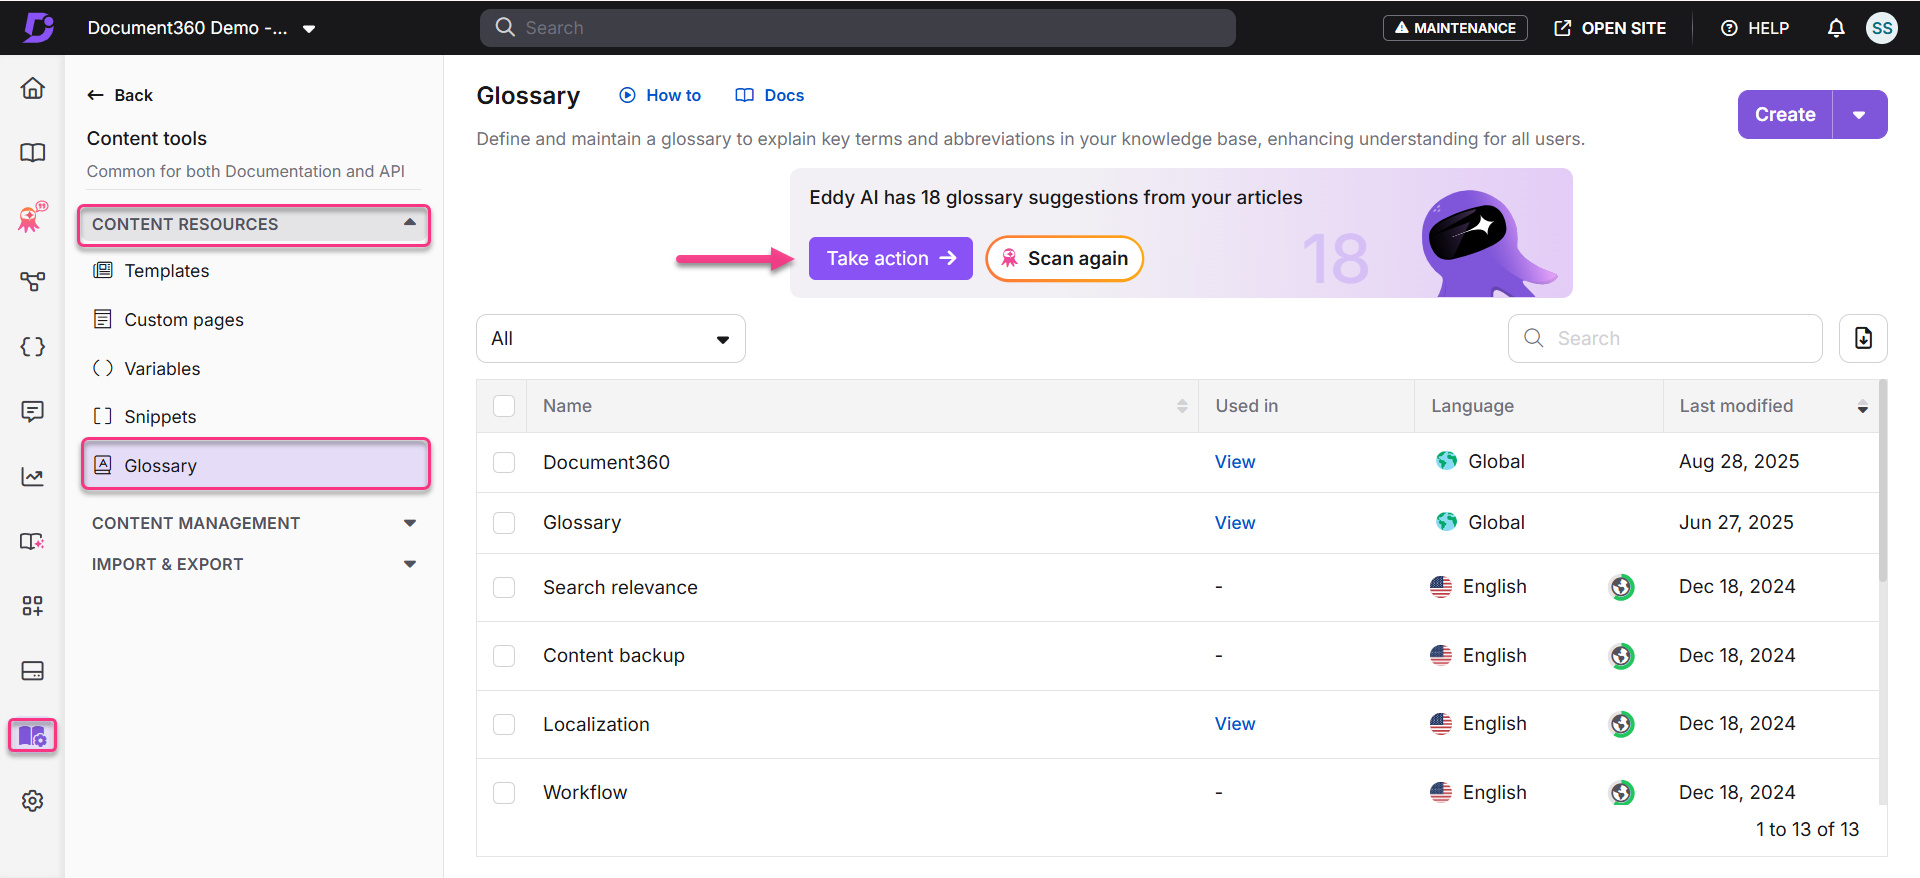
Task: Open the SS user avatar menu
Action: tap(1882, 28)
